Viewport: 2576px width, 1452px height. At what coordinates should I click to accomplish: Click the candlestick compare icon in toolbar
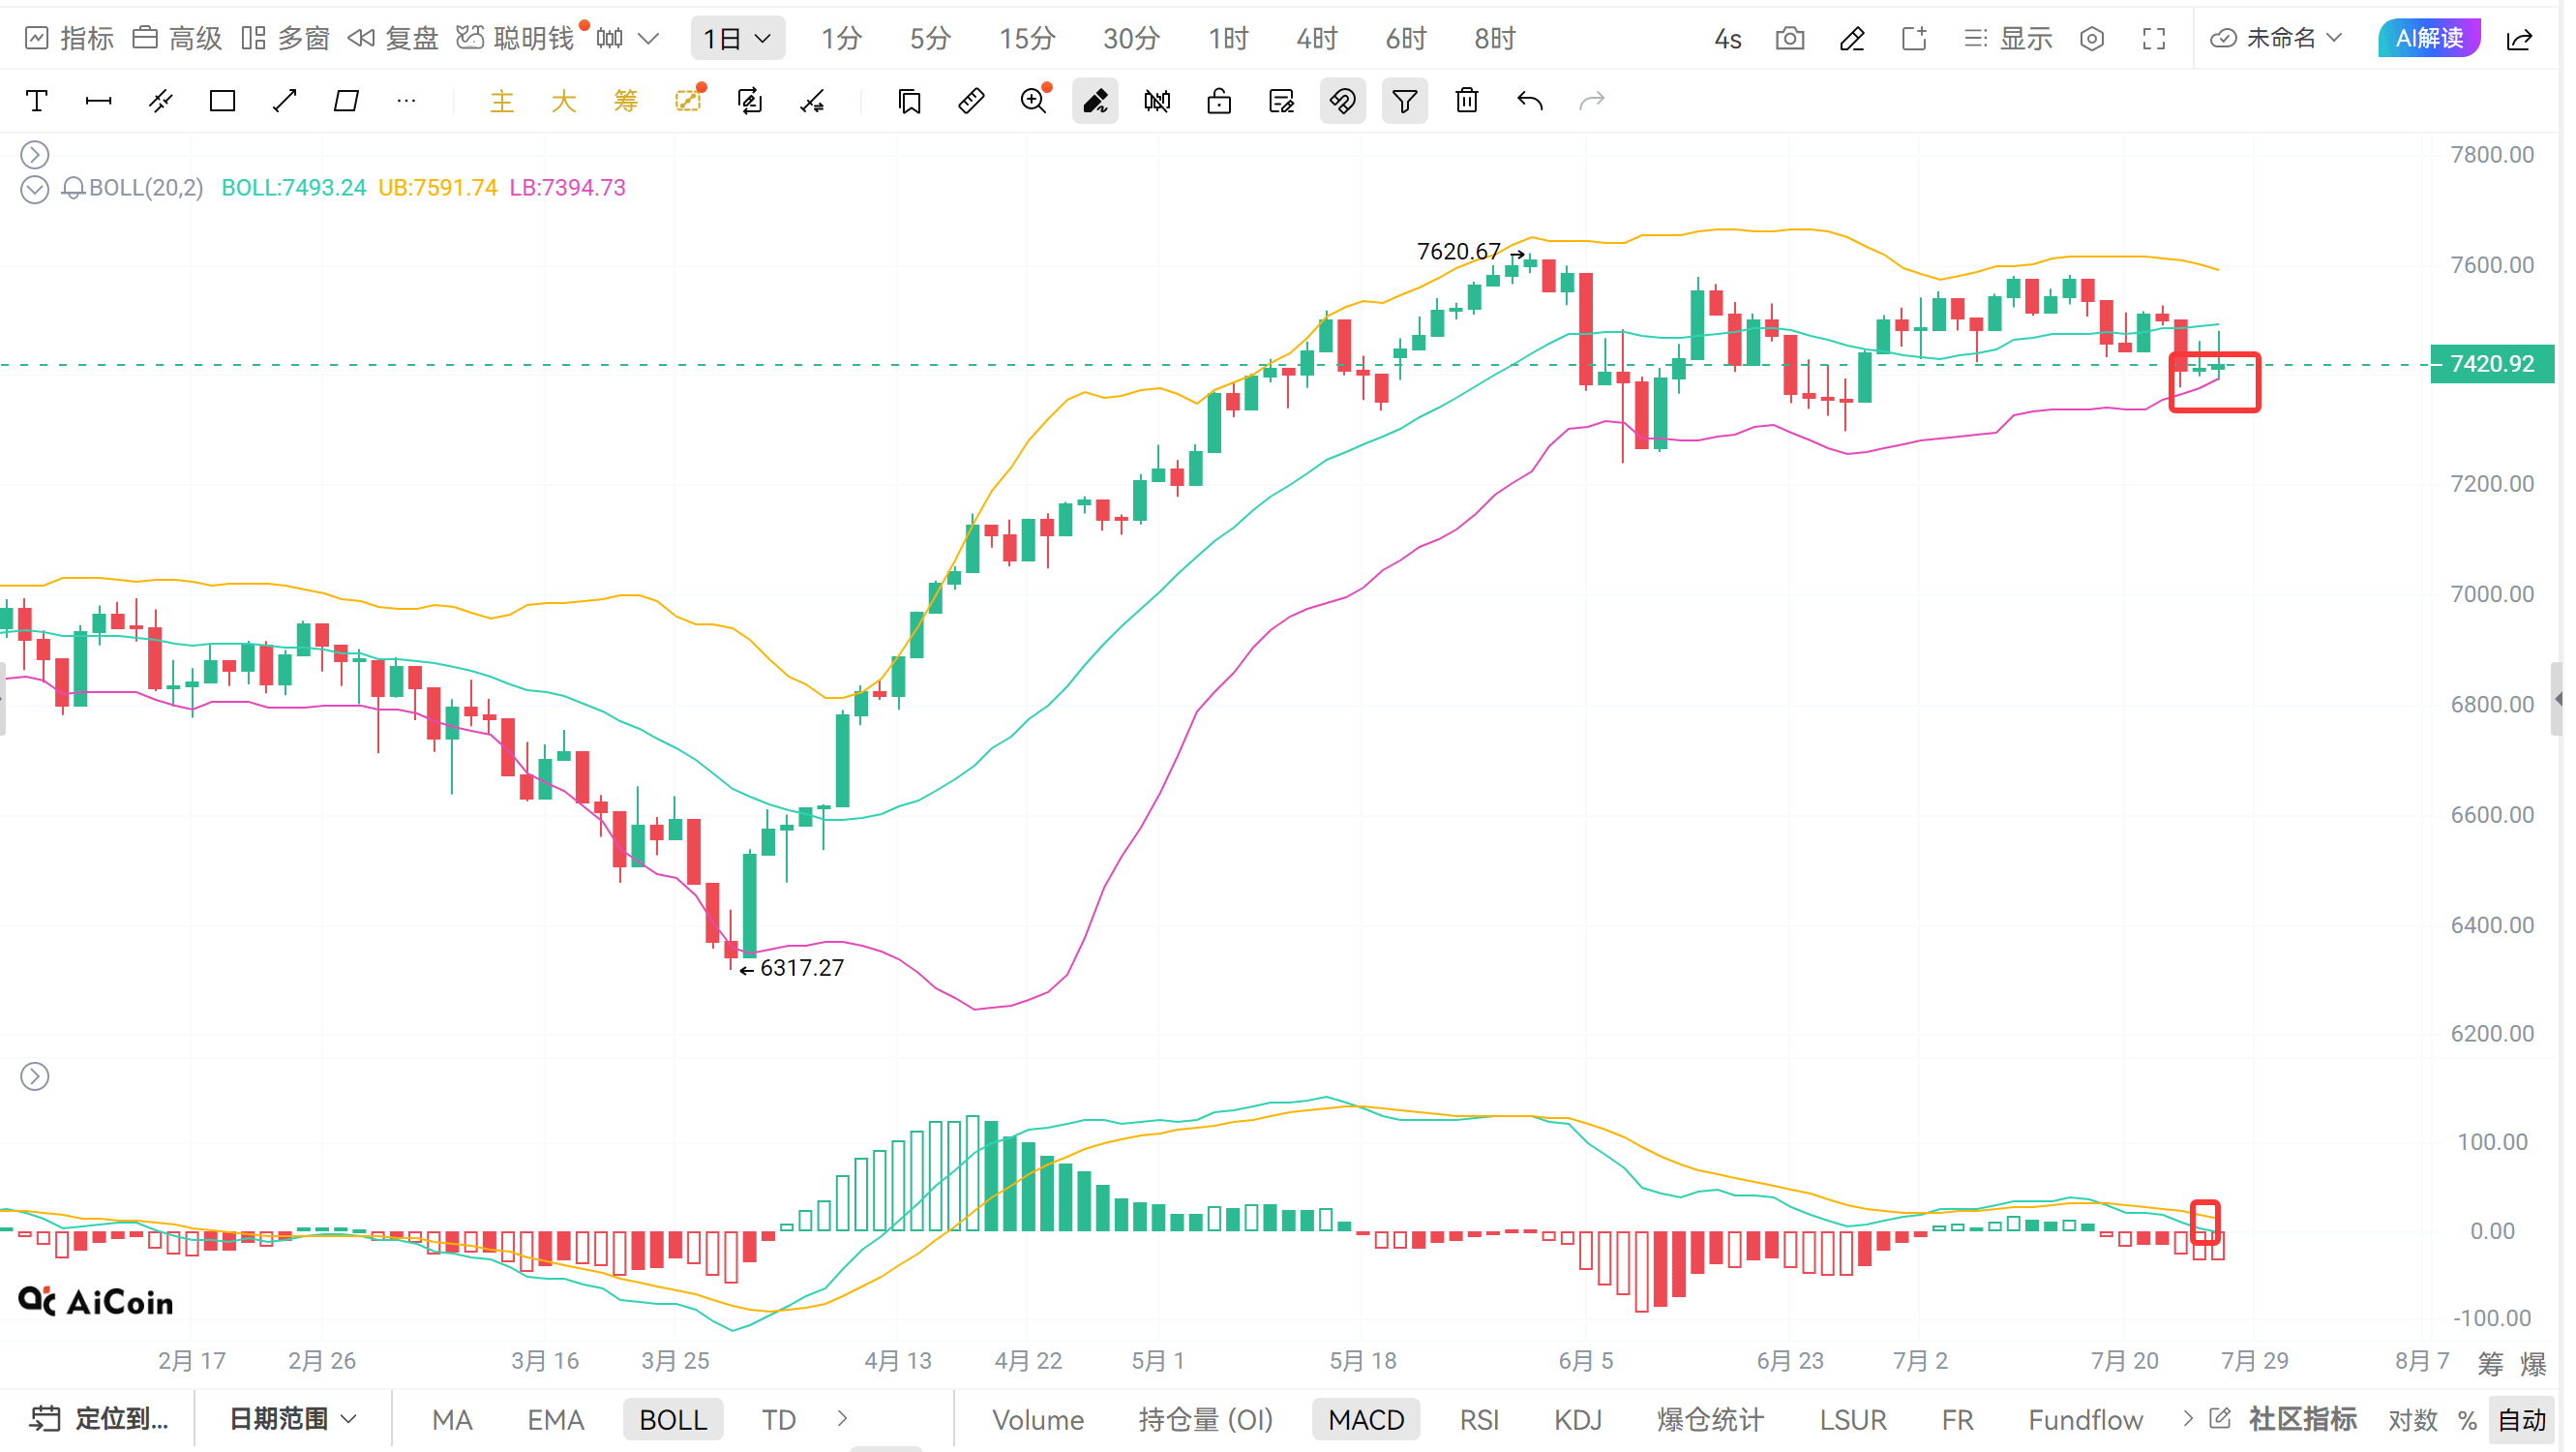click(x=1157, y=101)
